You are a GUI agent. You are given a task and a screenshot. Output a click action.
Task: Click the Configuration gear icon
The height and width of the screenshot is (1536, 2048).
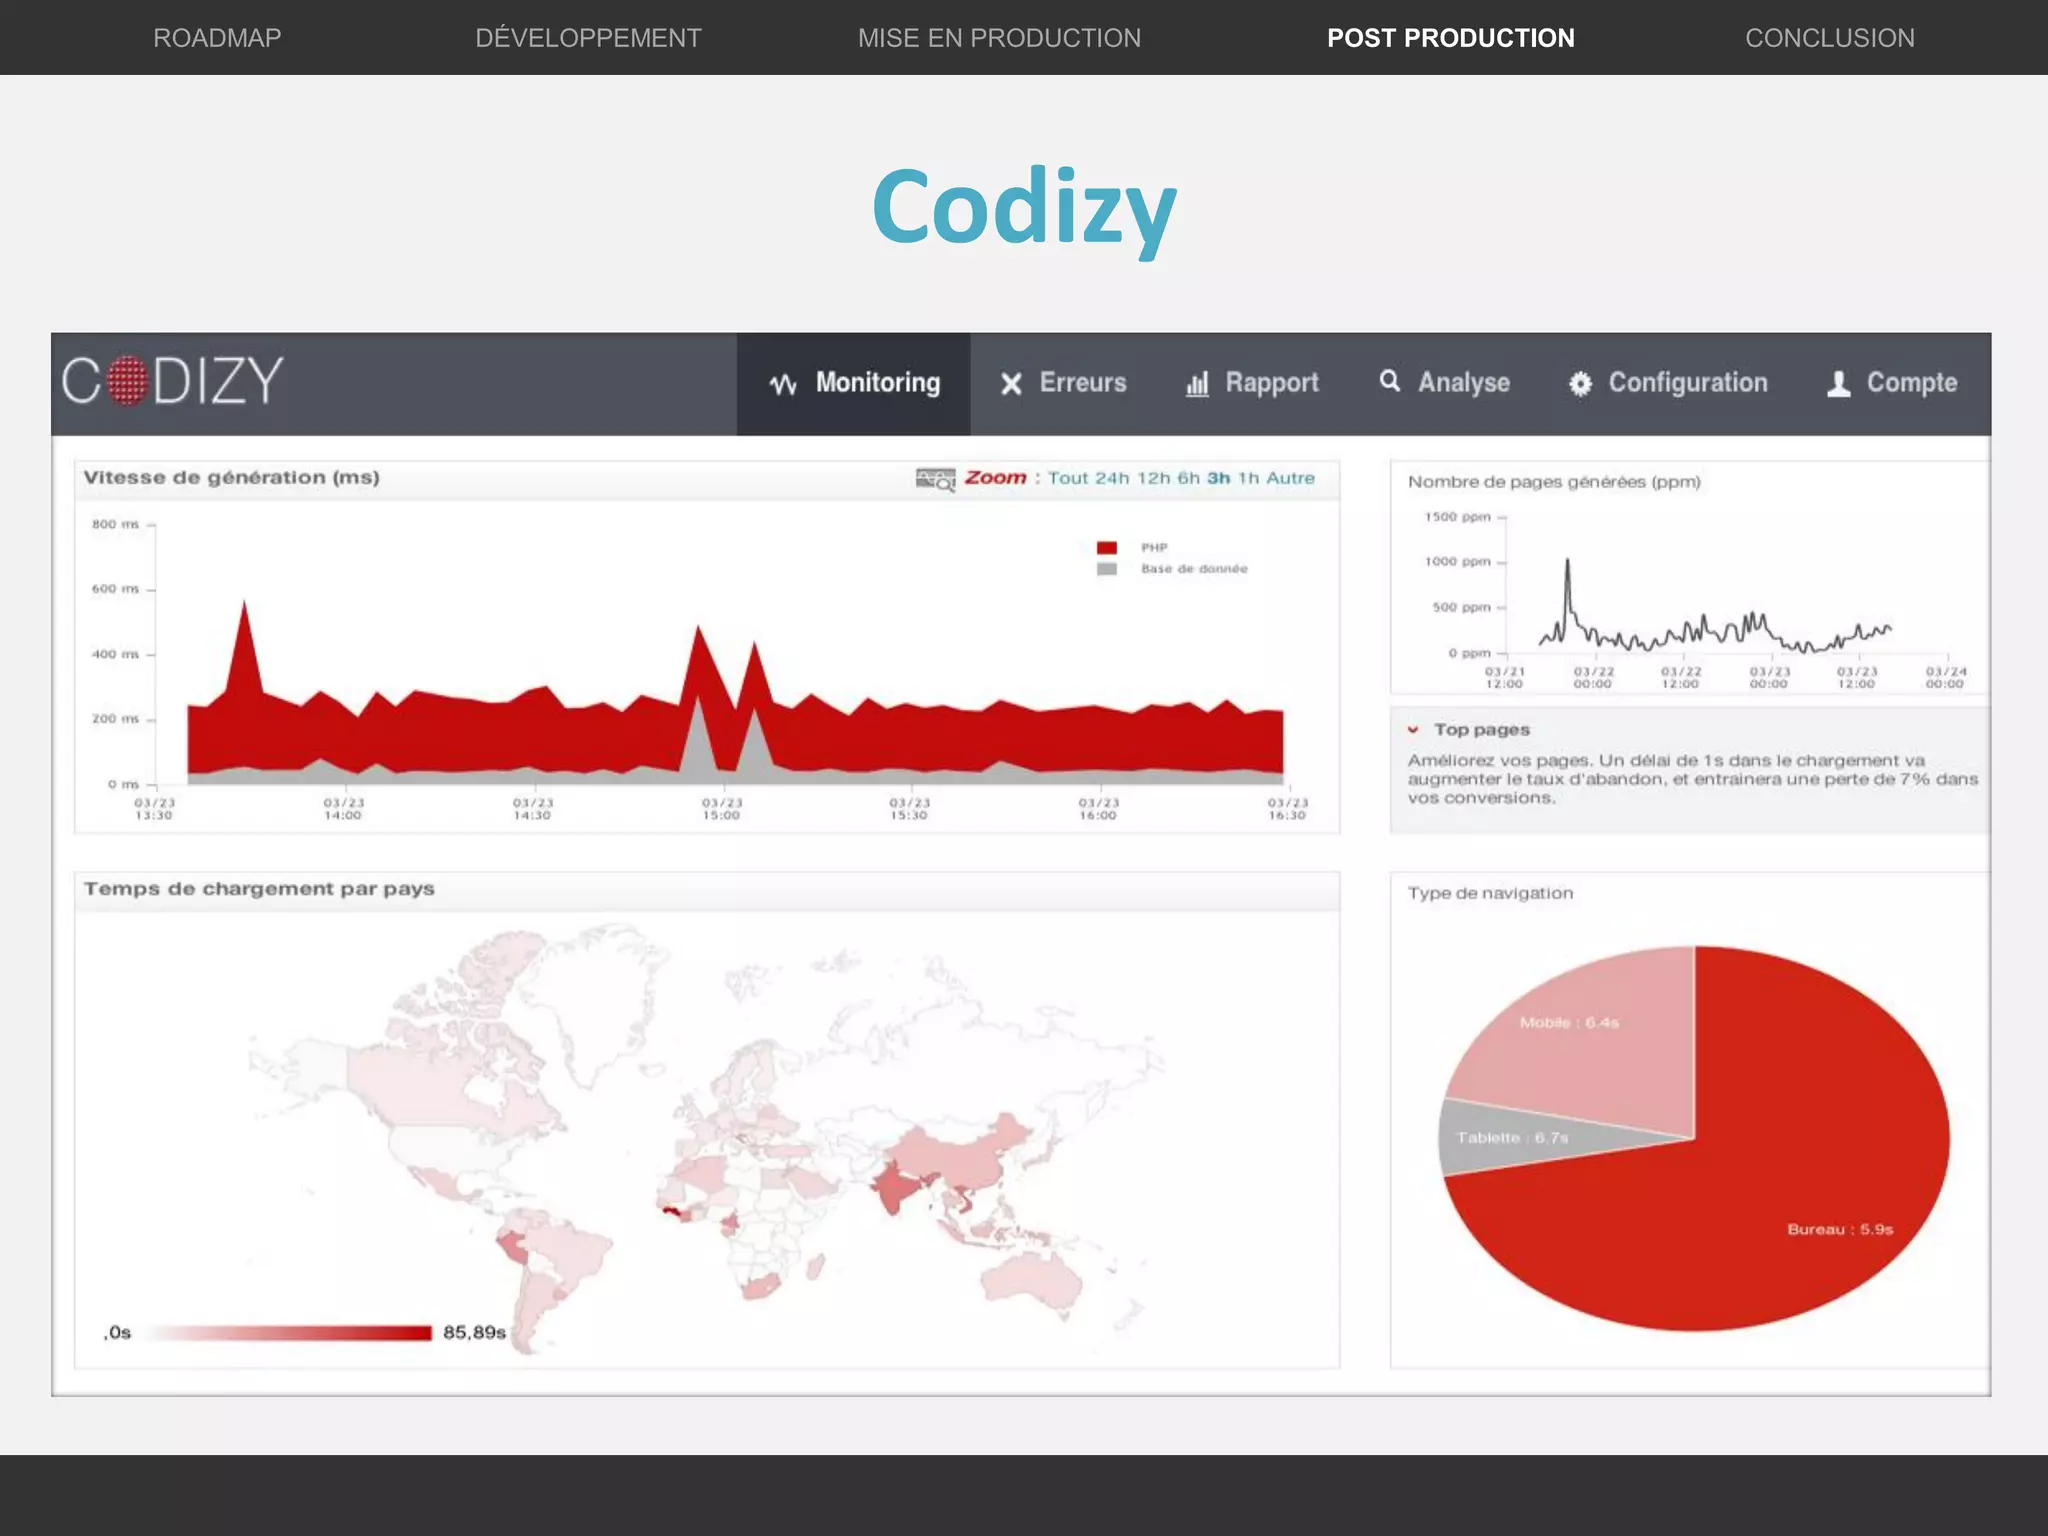tap(1580, 384)
